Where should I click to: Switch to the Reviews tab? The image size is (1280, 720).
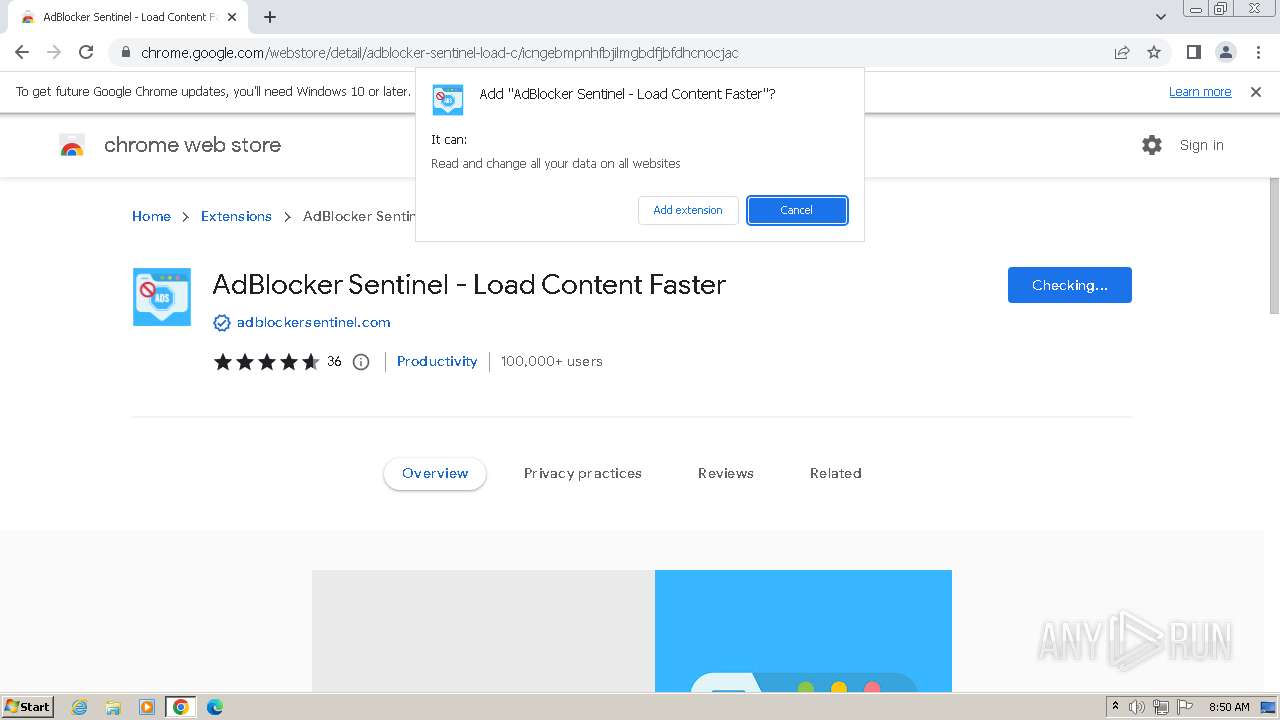[x=726, y=473]
